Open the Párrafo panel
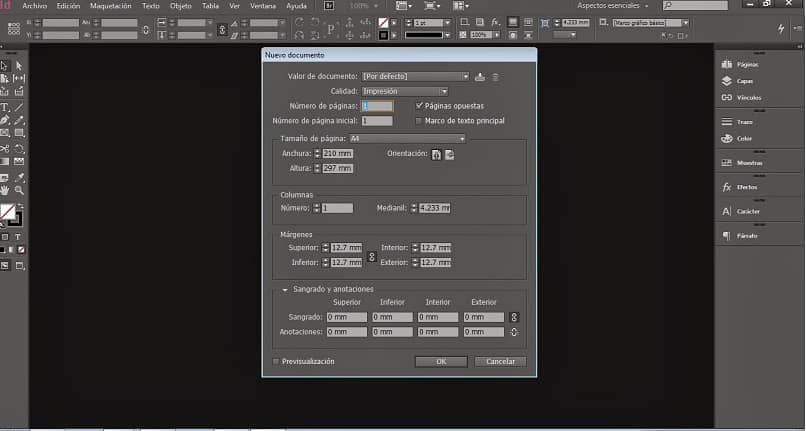The height and width of the screenshot is (431, 806). point(740,236)
